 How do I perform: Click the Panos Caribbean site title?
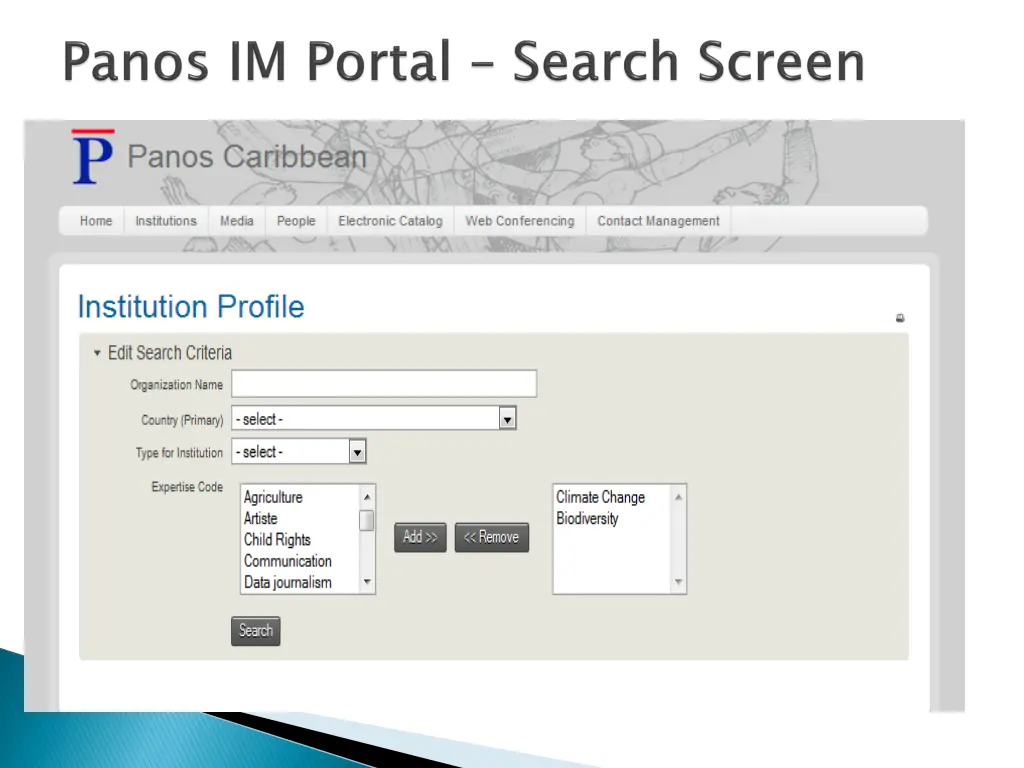pos(247,157)
